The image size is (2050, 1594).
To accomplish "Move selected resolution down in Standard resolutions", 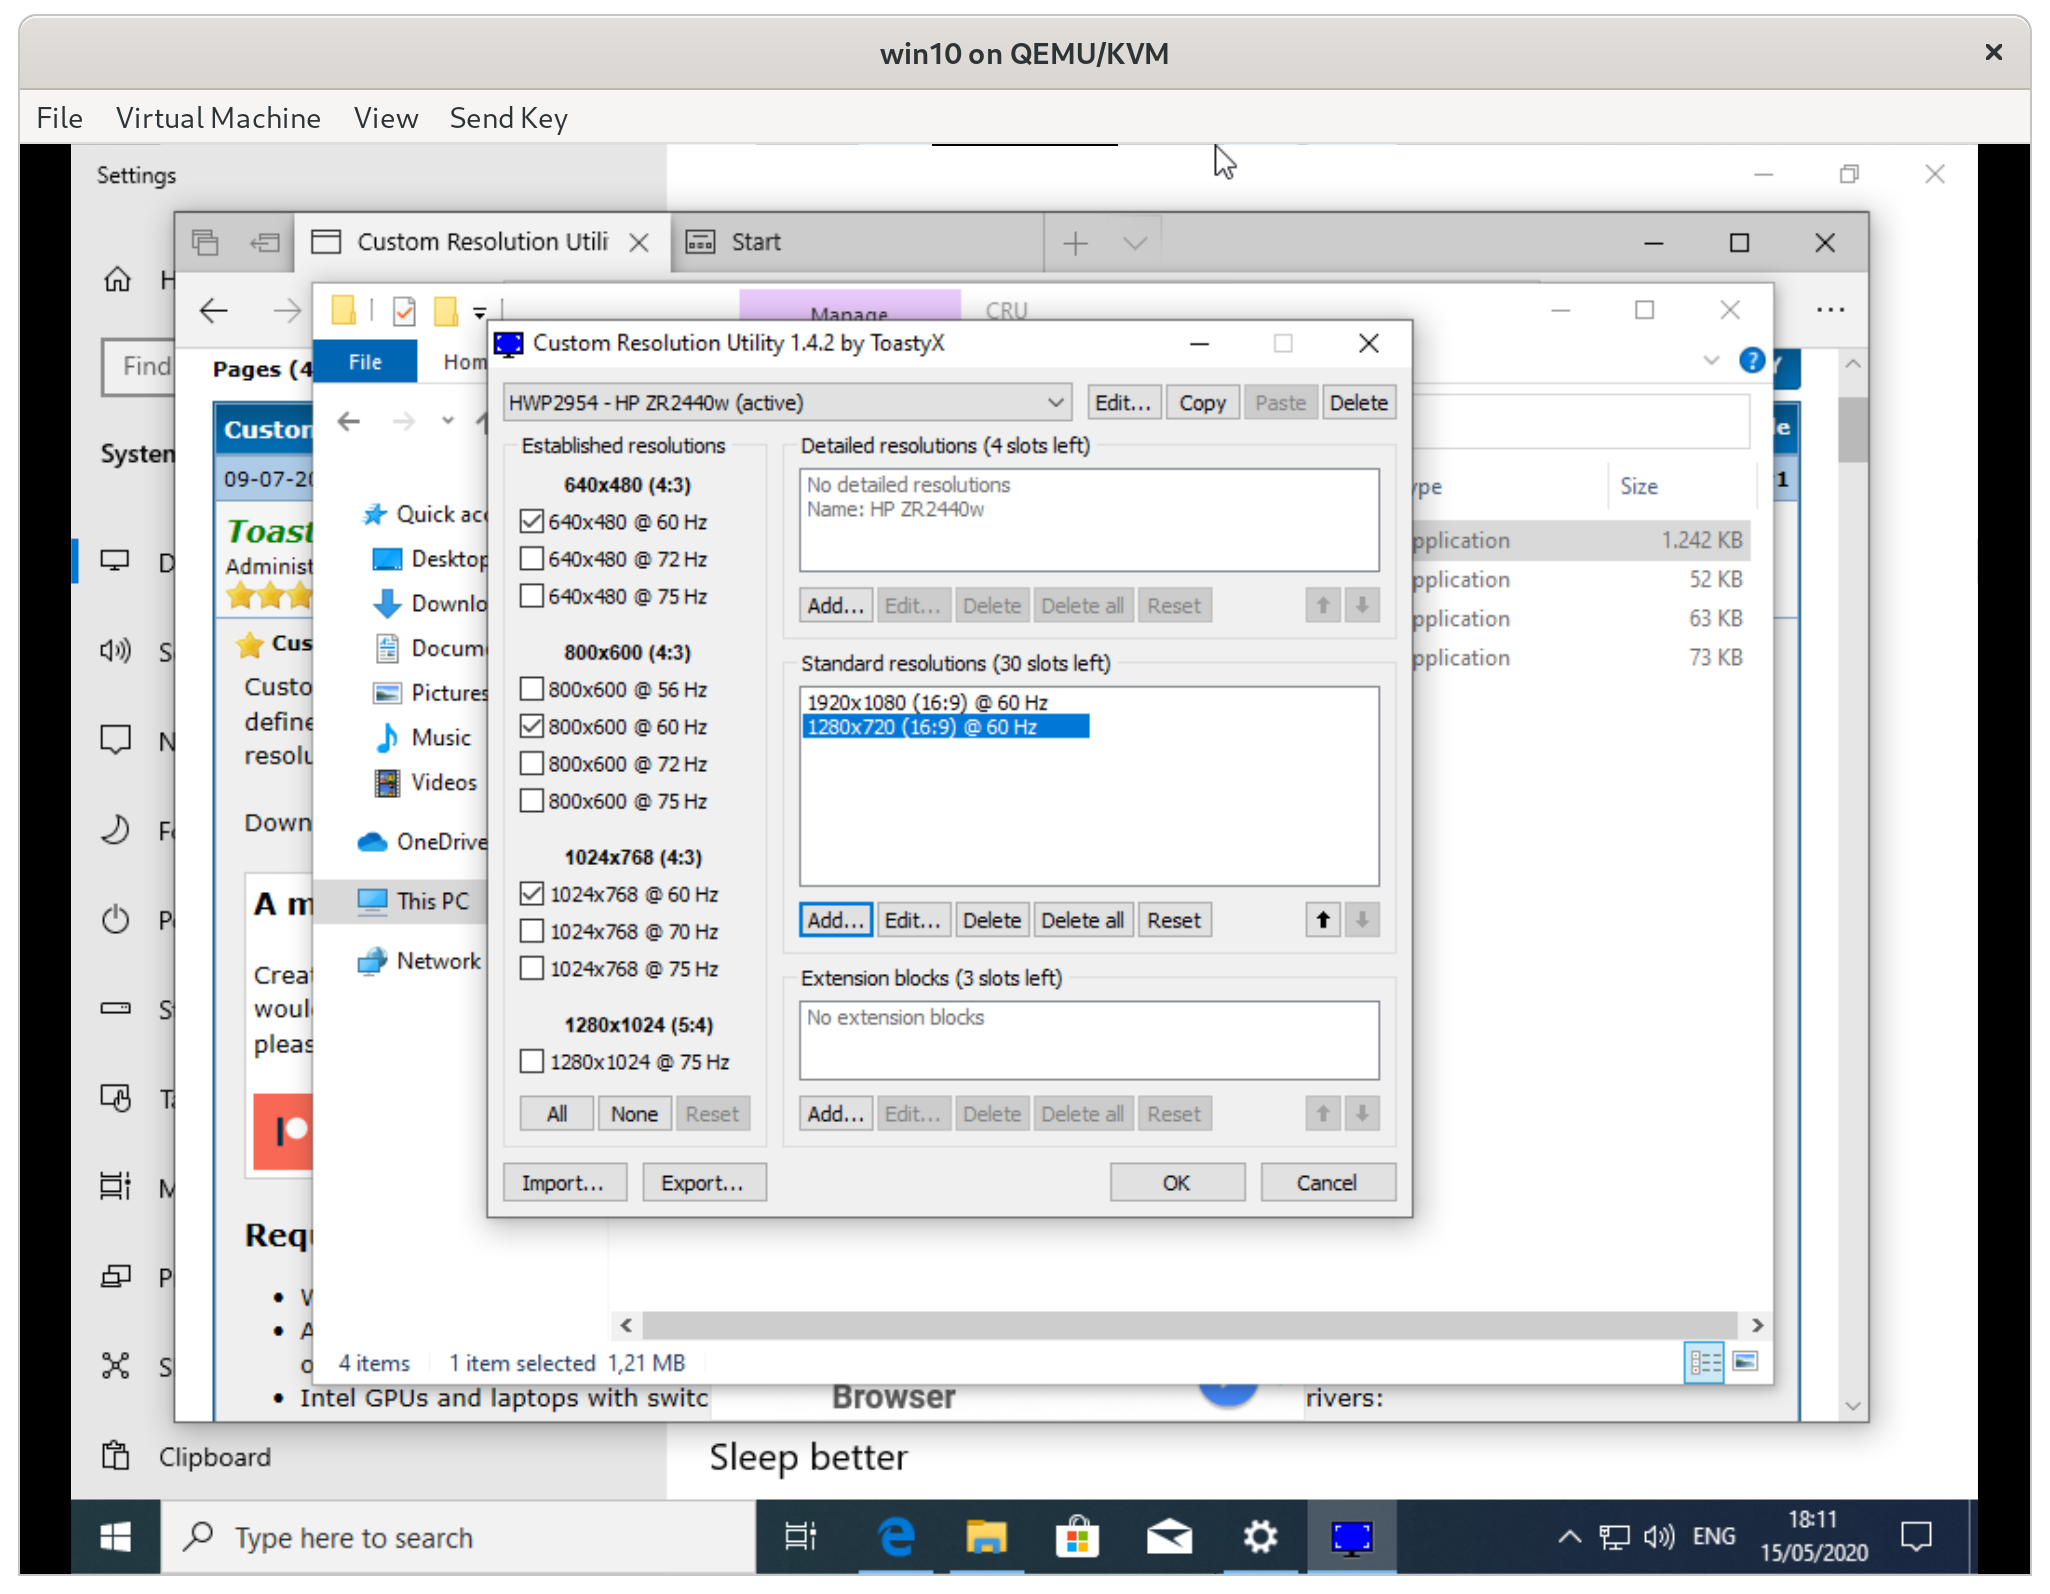I will pos(1362,919).
